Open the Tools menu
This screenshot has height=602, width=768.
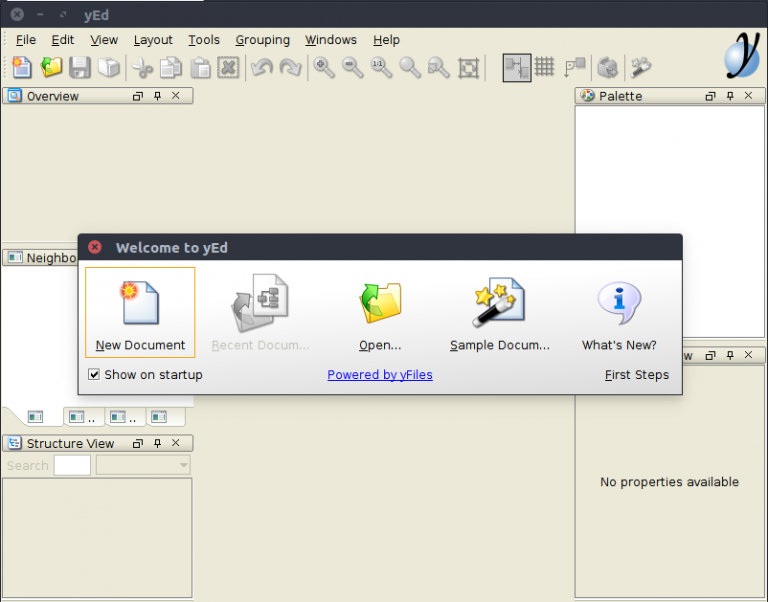(x=204, y=40)
